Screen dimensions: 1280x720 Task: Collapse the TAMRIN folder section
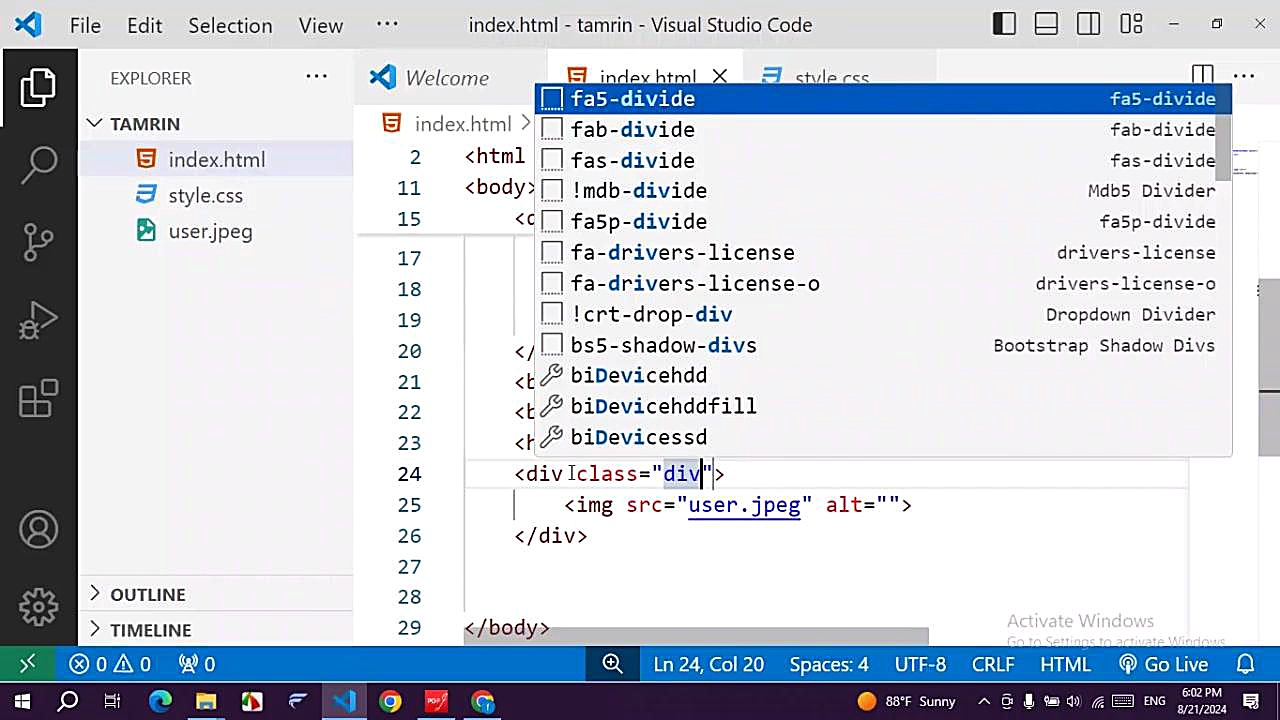click(x=215, y=124)
